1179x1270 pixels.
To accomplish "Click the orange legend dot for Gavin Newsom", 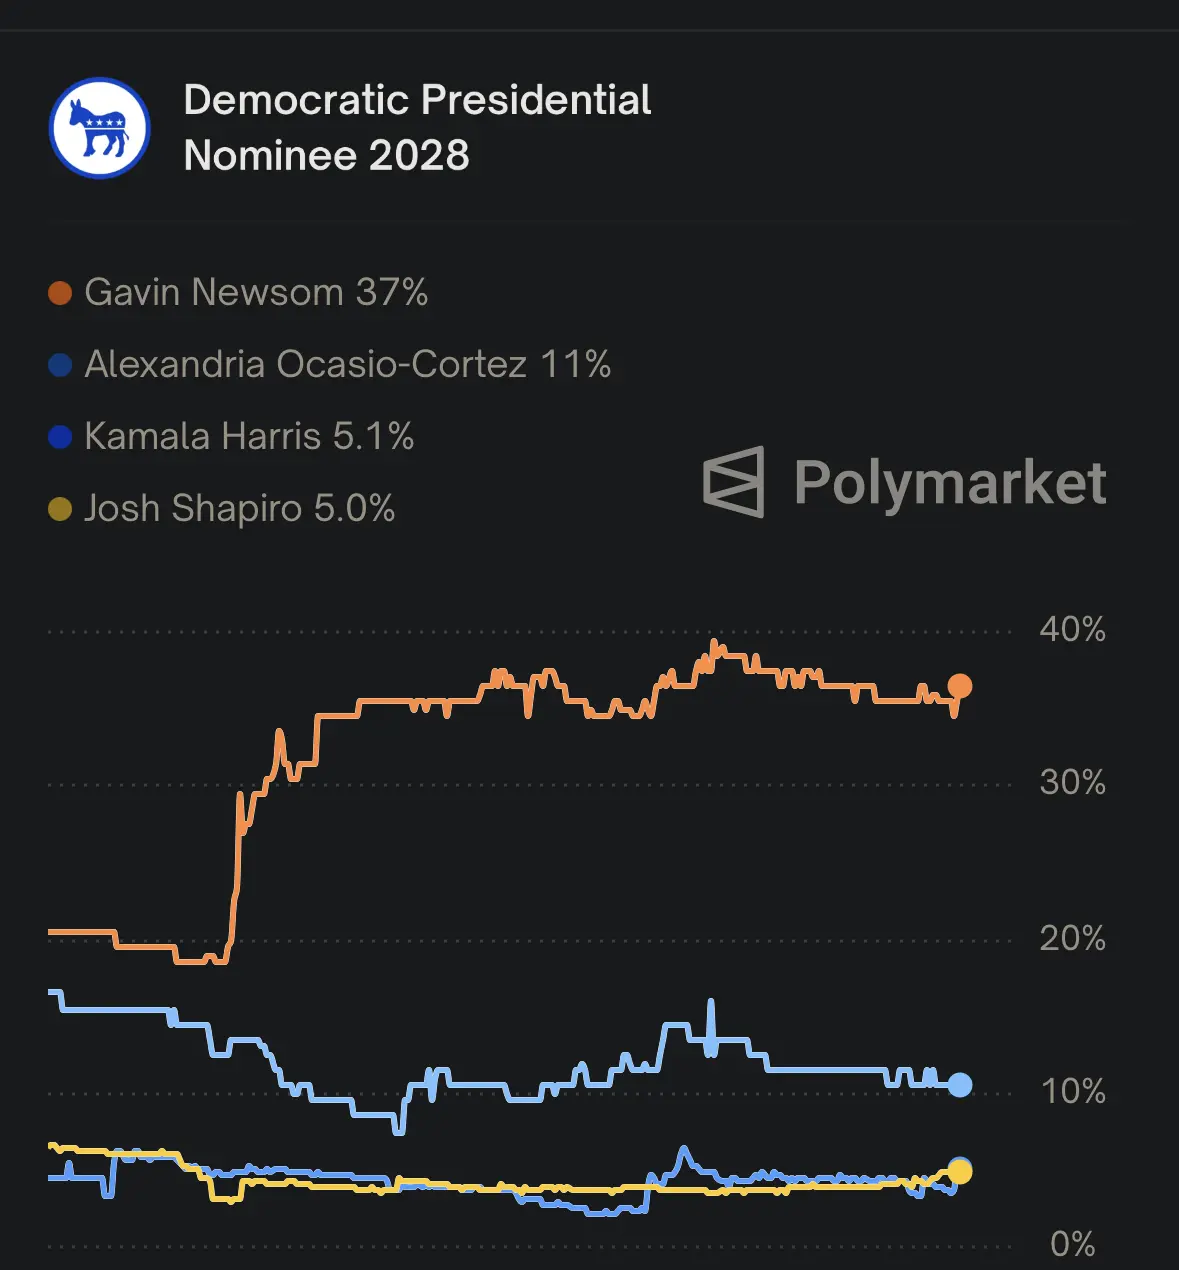I will [60, 293].
